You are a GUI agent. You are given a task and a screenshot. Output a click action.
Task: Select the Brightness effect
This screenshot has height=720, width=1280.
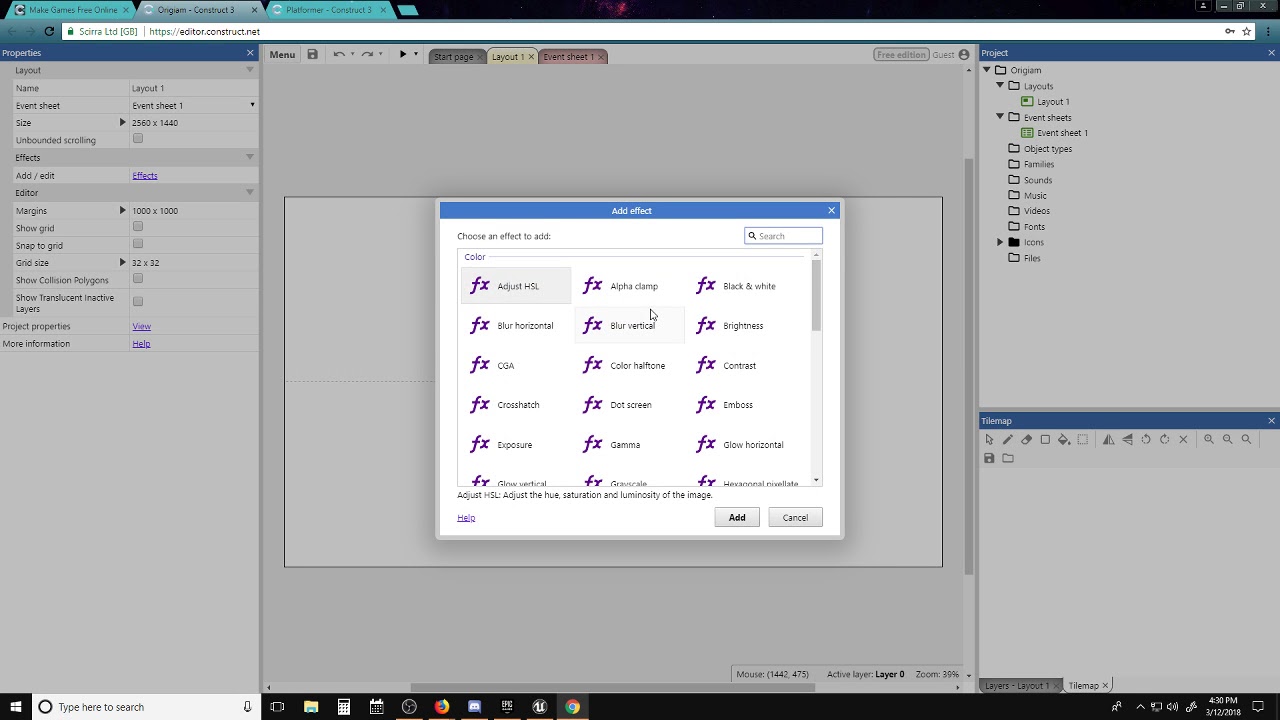point(742,326)
